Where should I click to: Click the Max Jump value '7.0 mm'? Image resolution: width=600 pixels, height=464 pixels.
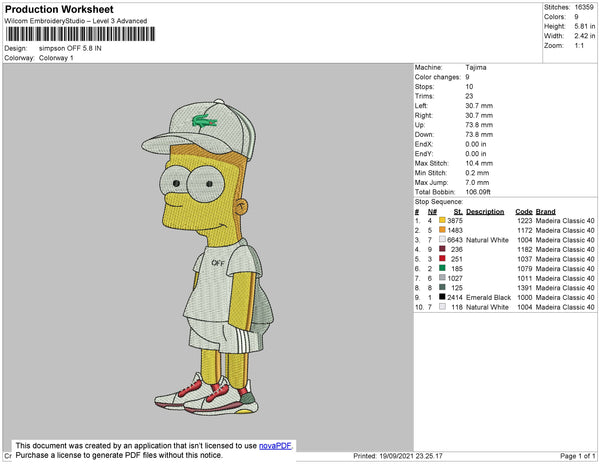[477, 182]
